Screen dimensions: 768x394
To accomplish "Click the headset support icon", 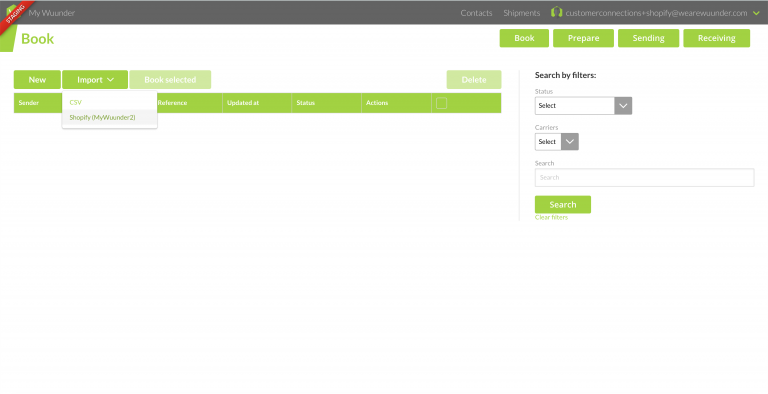I will [556, 12].
